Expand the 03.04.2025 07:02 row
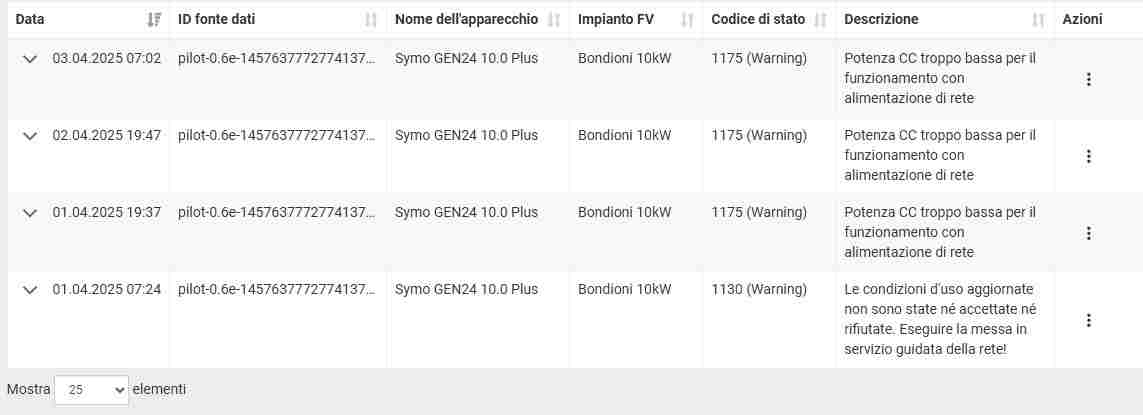1143x415 pixels. (30, 59)
